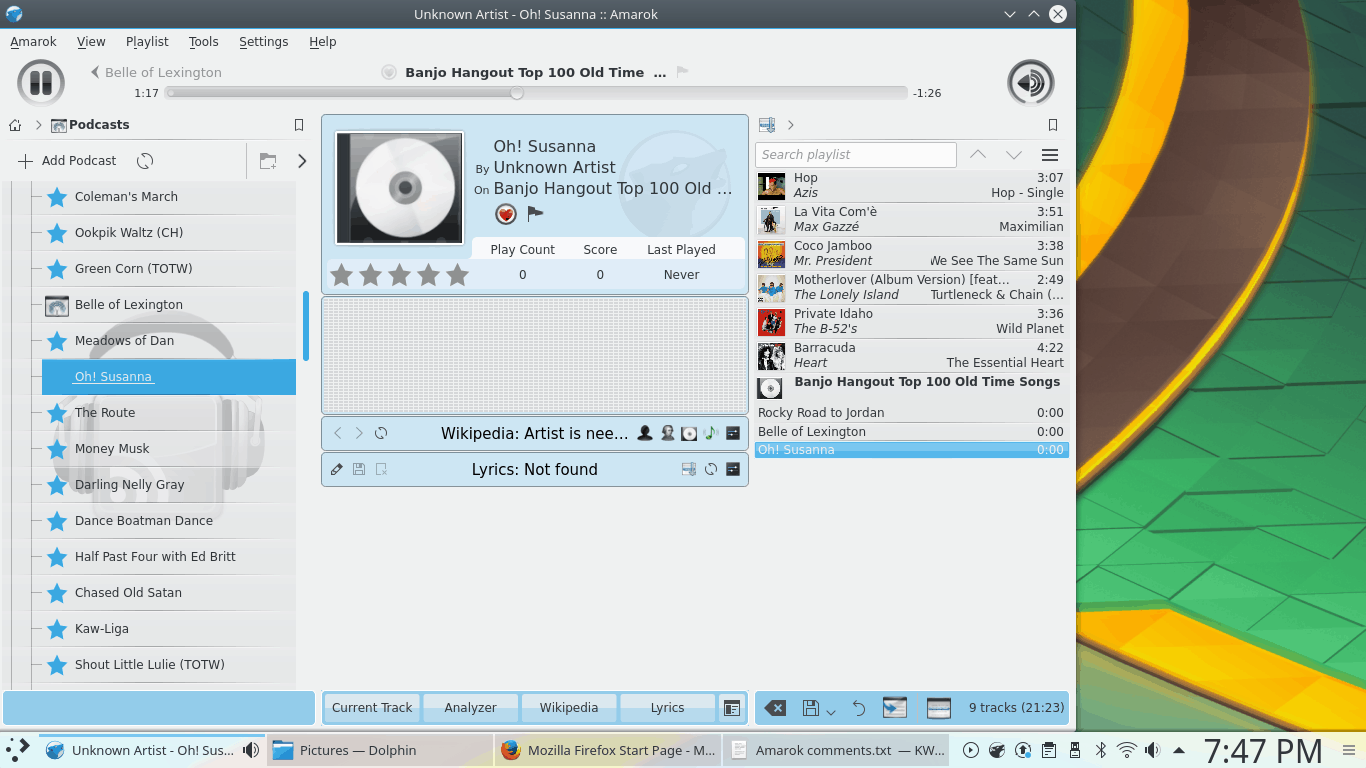1366x768 pixels.
Task: Clear the playlist icon
Action: pyautogui.click(x=775, y=708)
